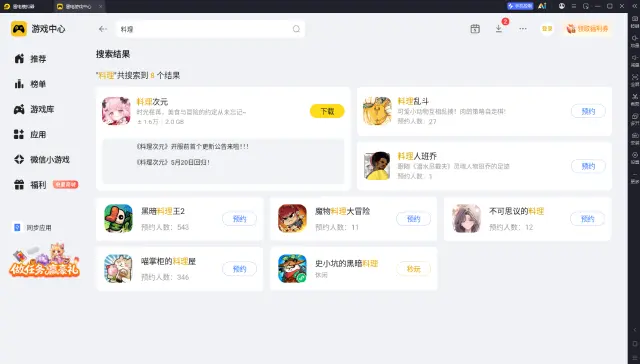
Task: Reserve 料理乱斗 with 预约 button
Action: pos(588,111)
